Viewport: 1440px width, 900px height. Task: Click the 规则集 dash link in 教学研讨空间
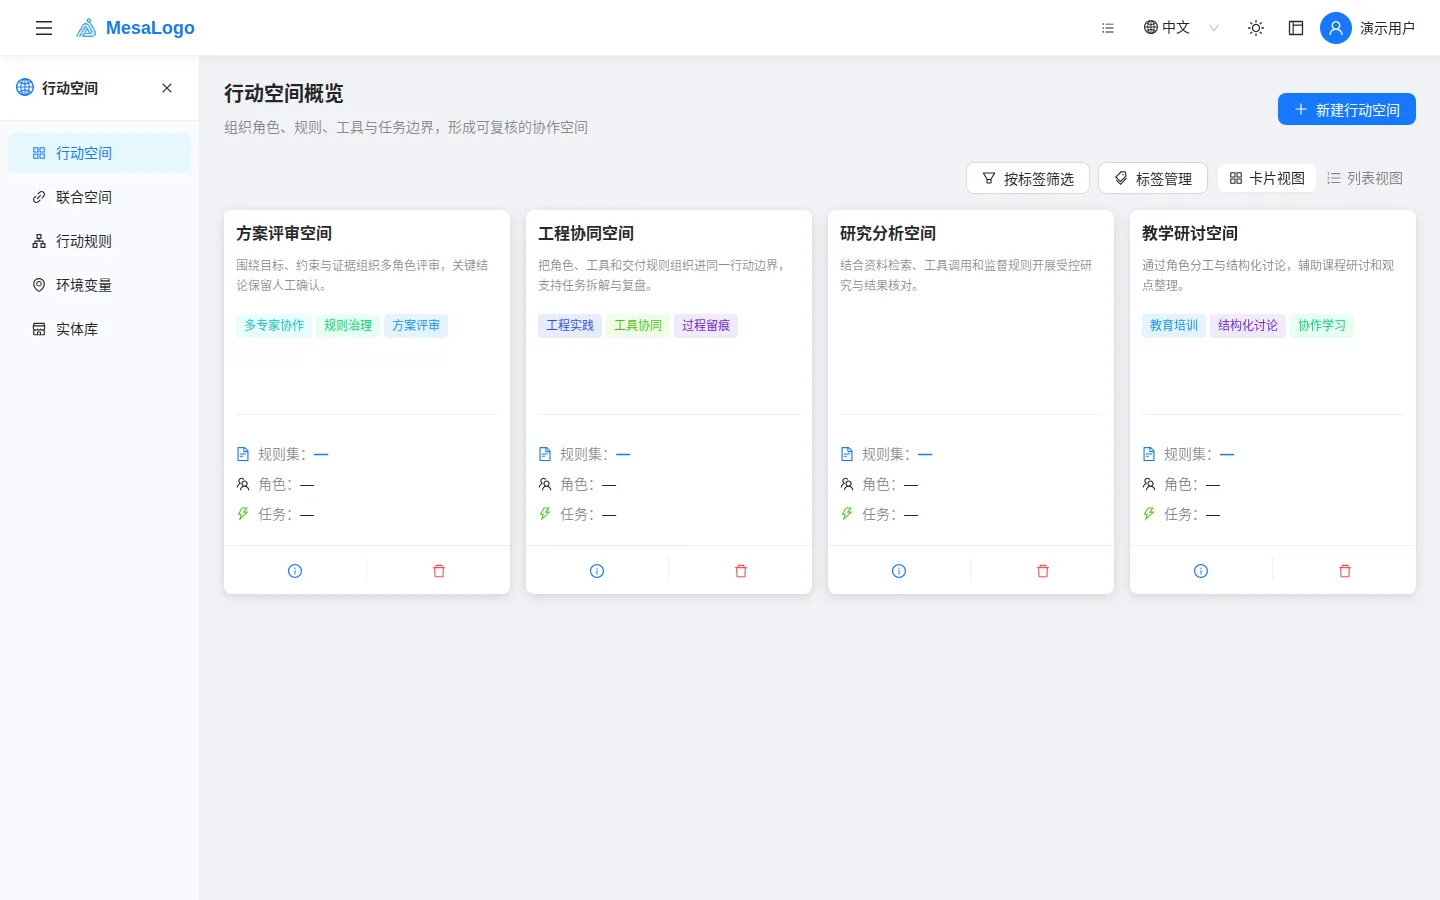click(x=1227, y=454)
